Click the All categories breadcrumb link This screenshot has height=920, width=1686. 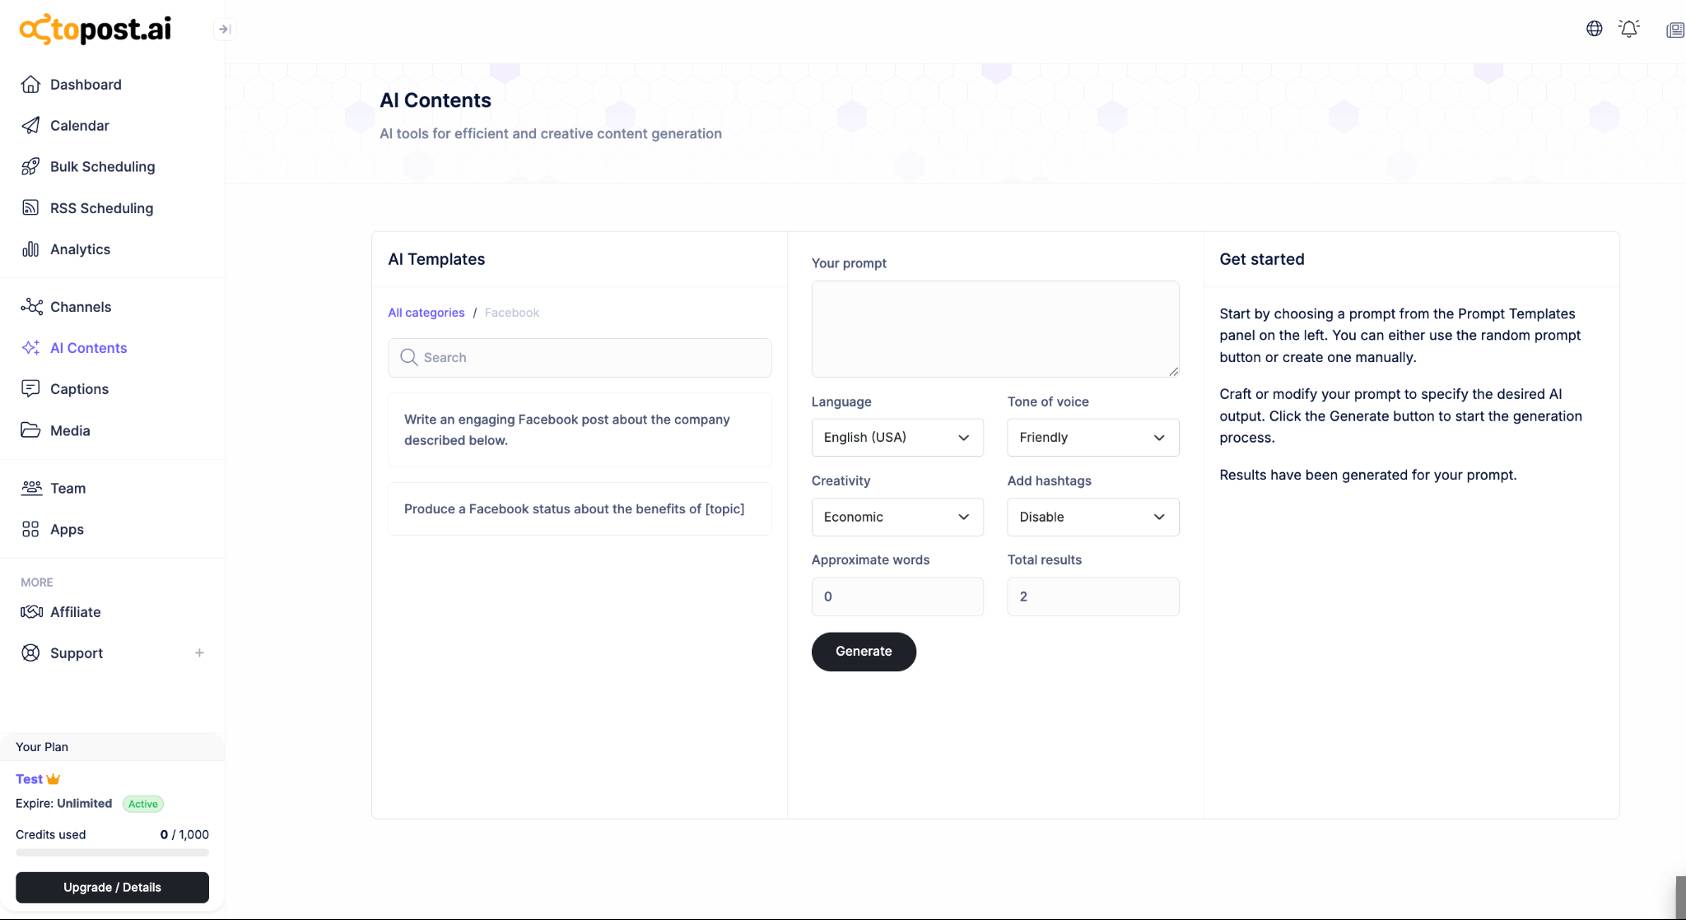[x=426, y=313]
